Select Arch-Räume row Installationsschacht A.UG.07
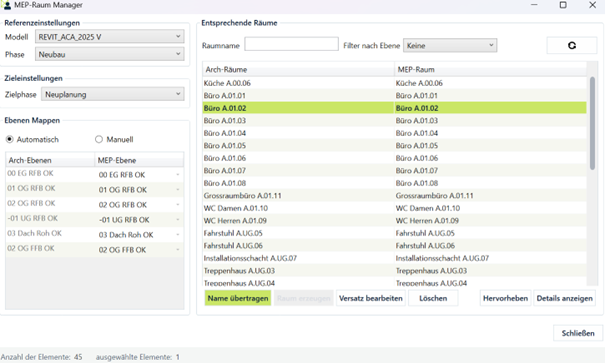Screen dimensions: 605x363 298,258
